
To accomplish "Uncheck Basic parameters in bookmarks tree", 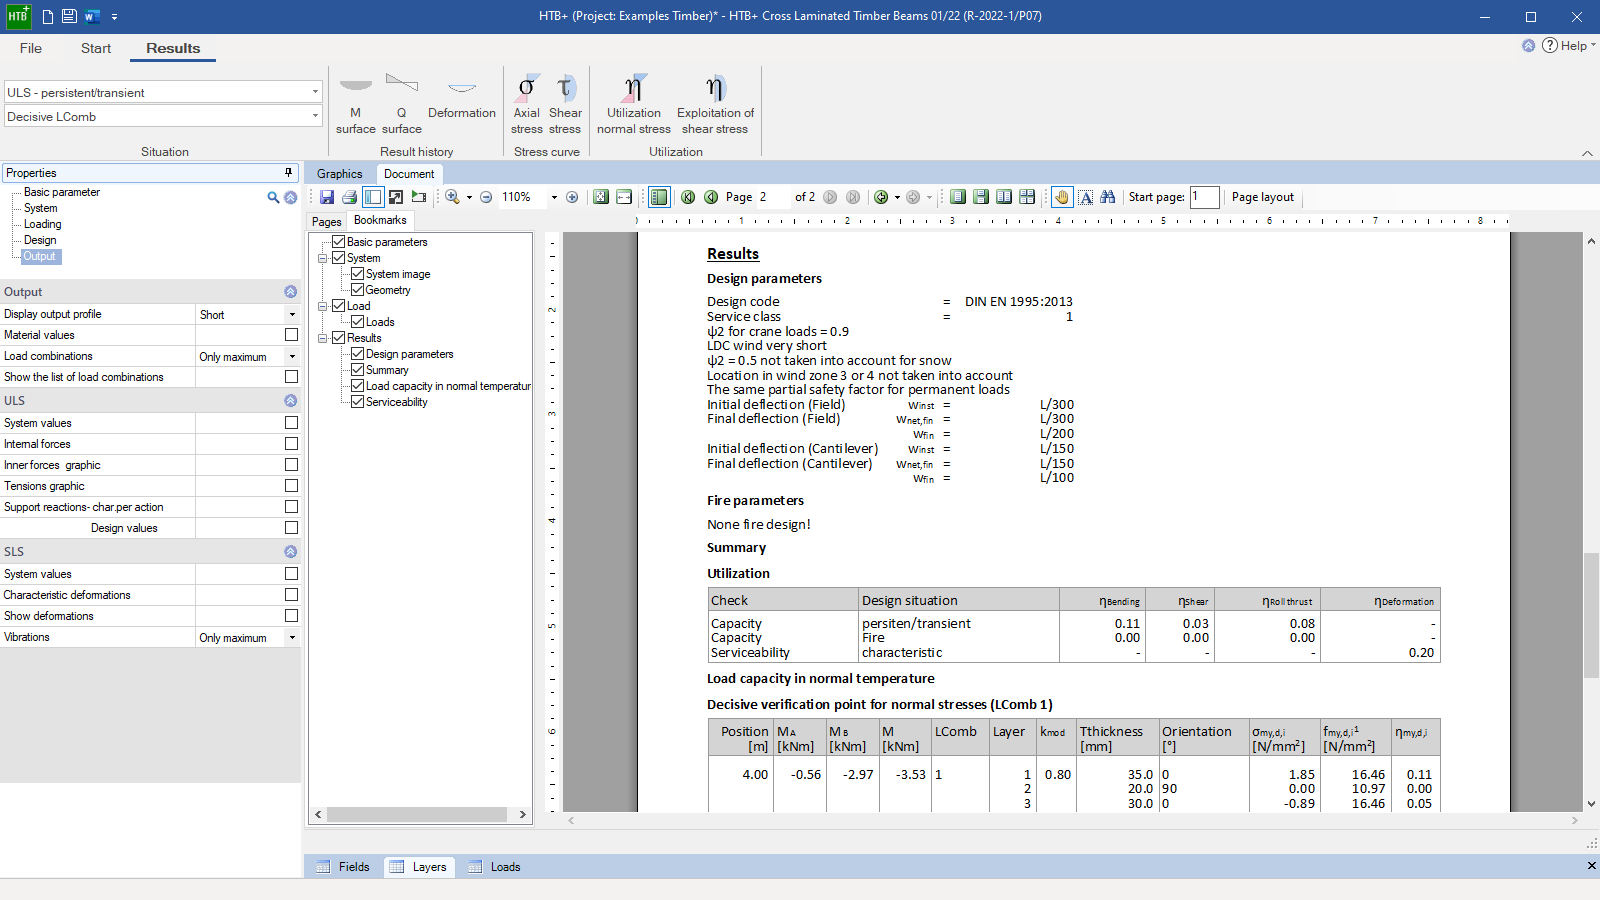I will pos(339,242).
